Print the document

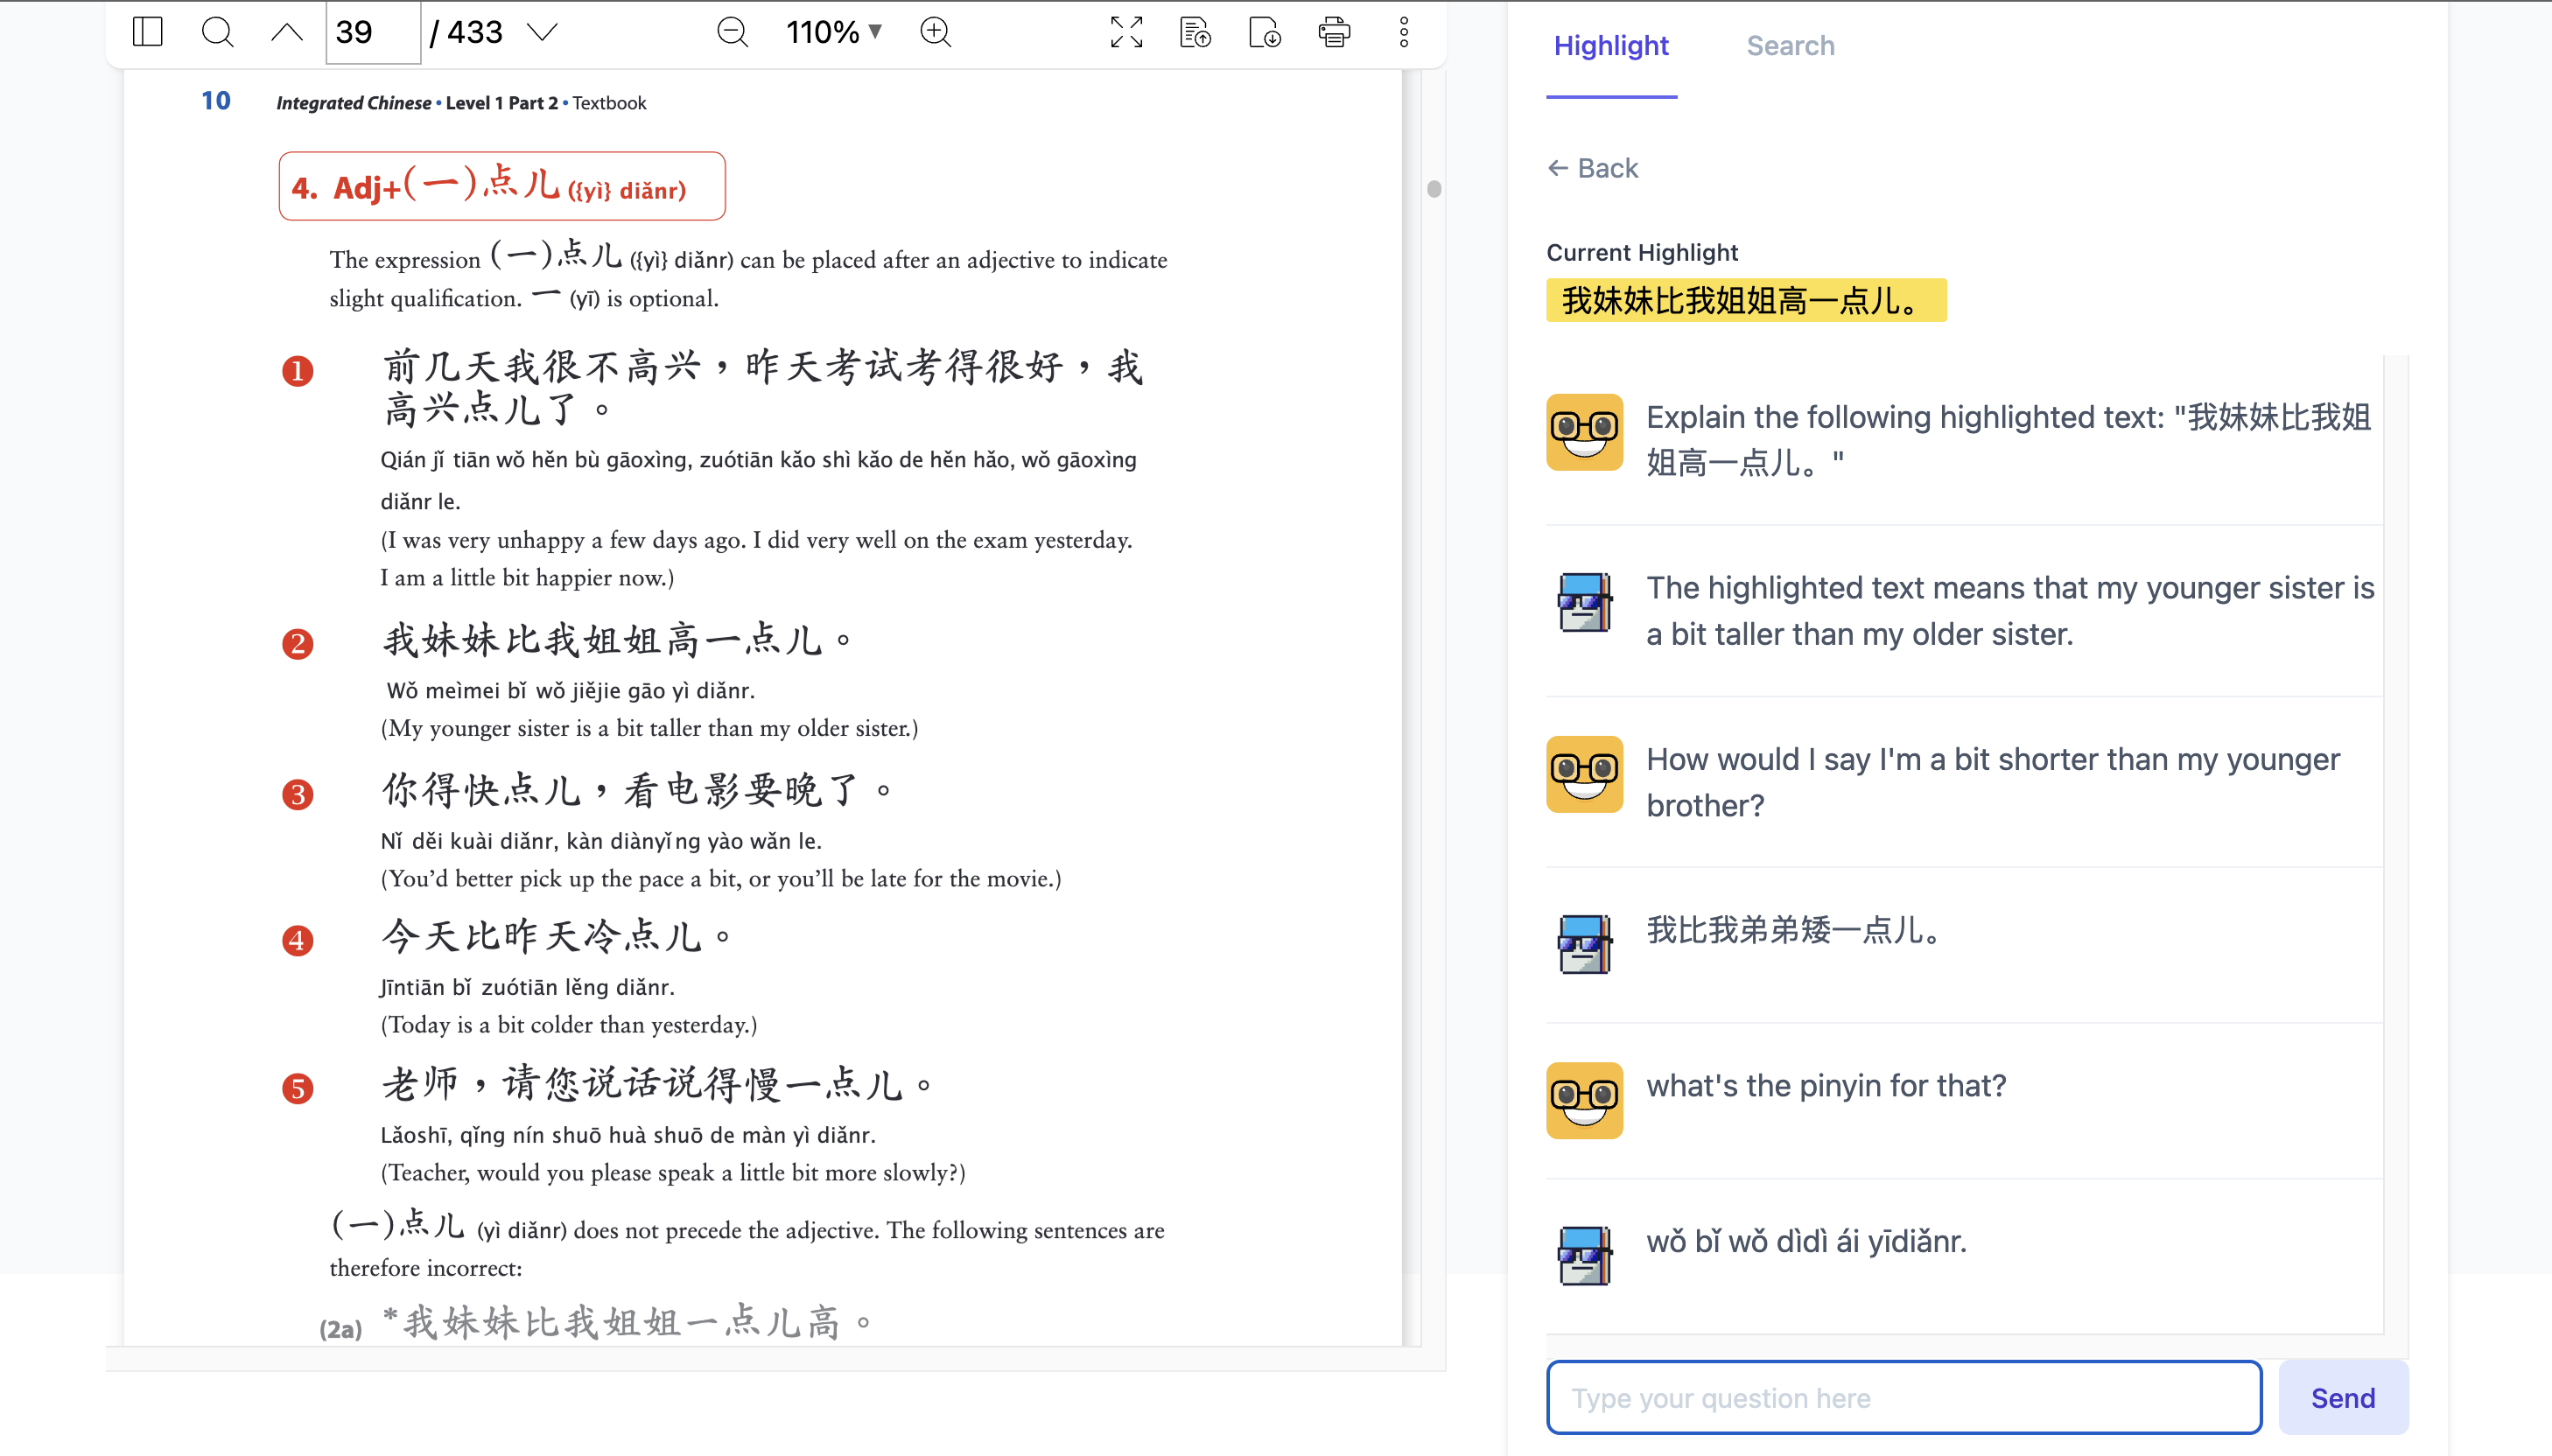pos(1334,32)
